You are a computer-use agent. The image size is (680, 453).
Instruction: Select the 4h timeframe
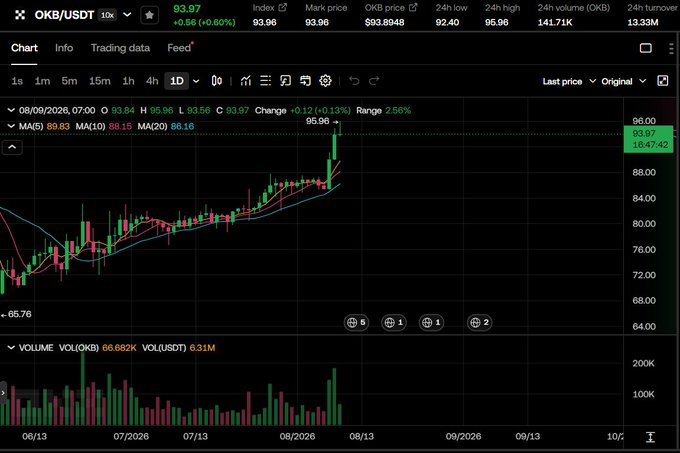(x=152, y=81)
